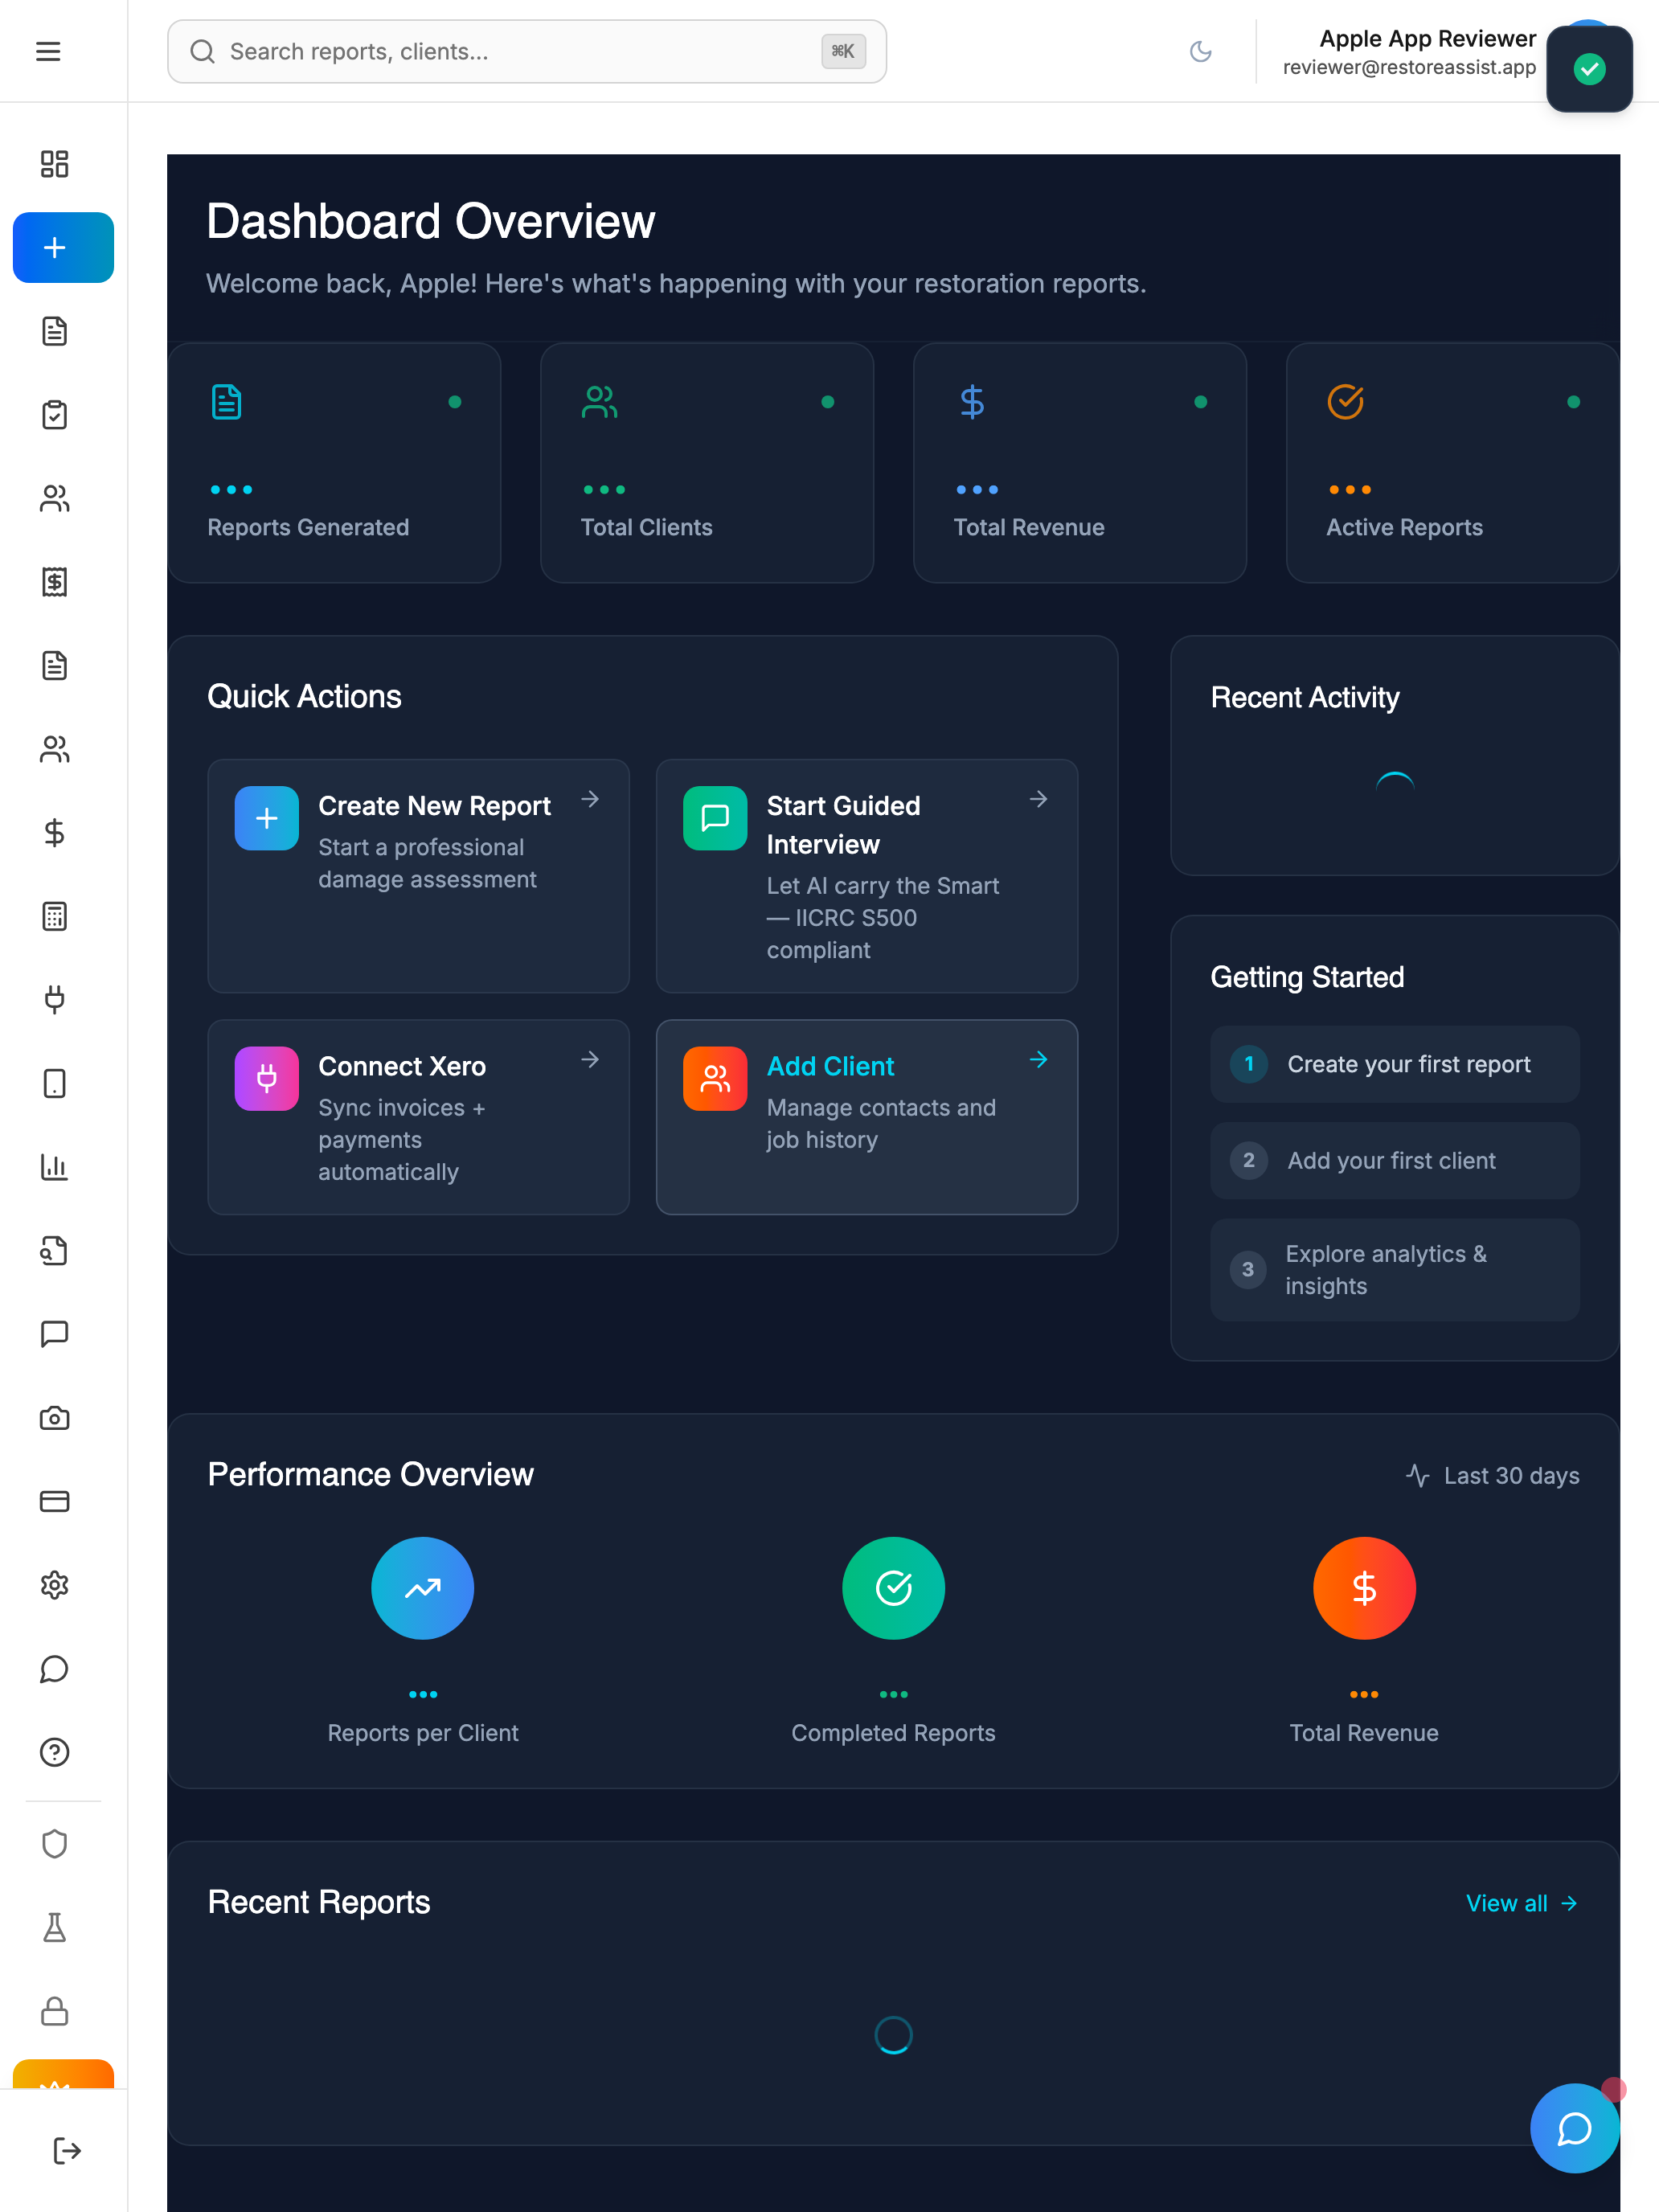Open the plain dollar sign sidebar icon
Screen dimensions: 1659x2212
click(54, 832)
